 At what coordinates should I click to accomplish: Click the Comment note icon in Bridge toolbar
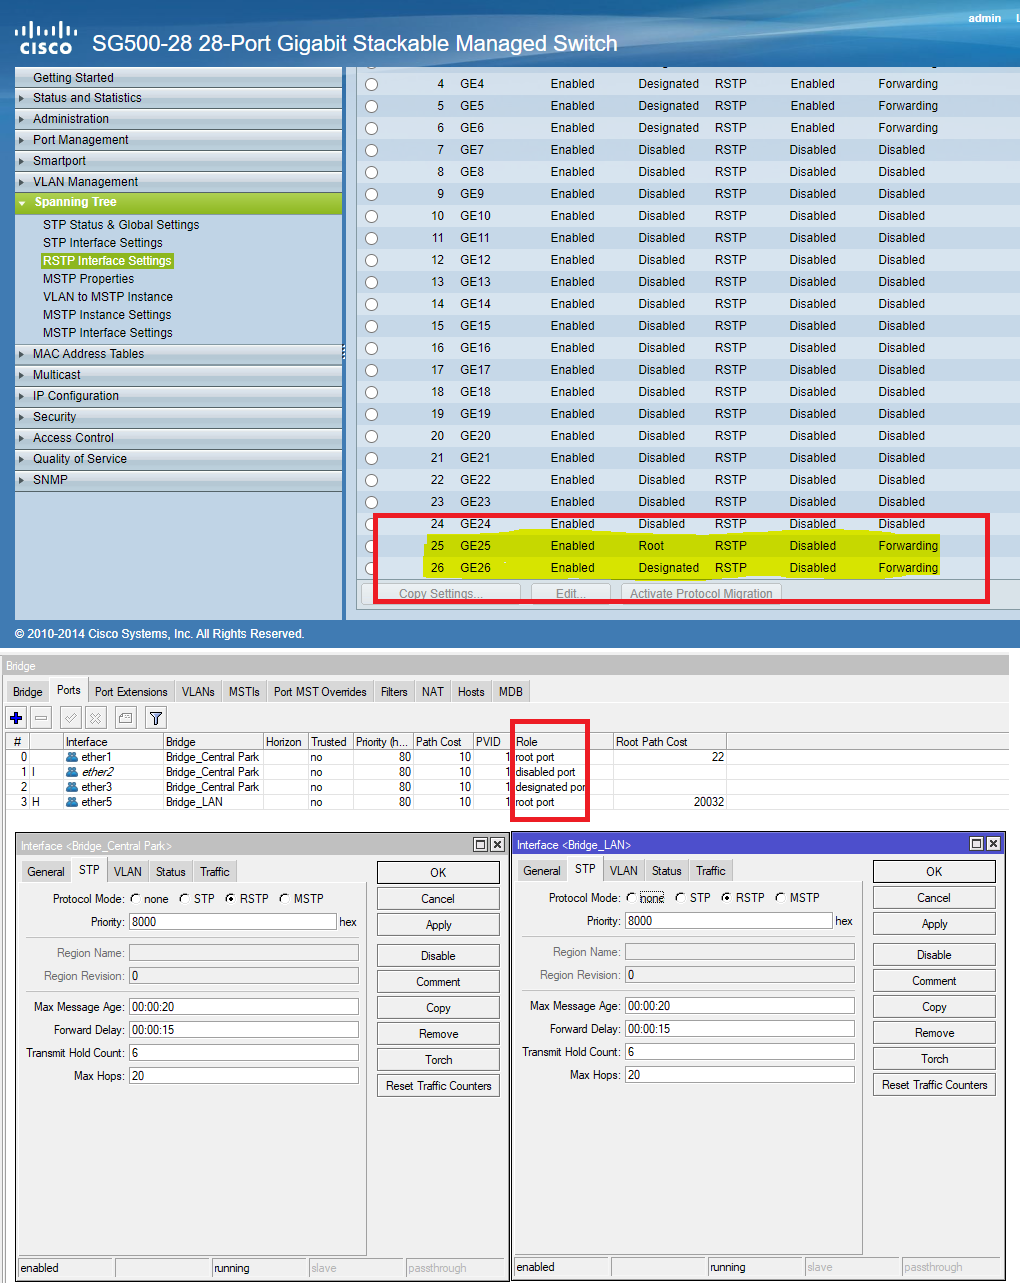tap(125, 718)
